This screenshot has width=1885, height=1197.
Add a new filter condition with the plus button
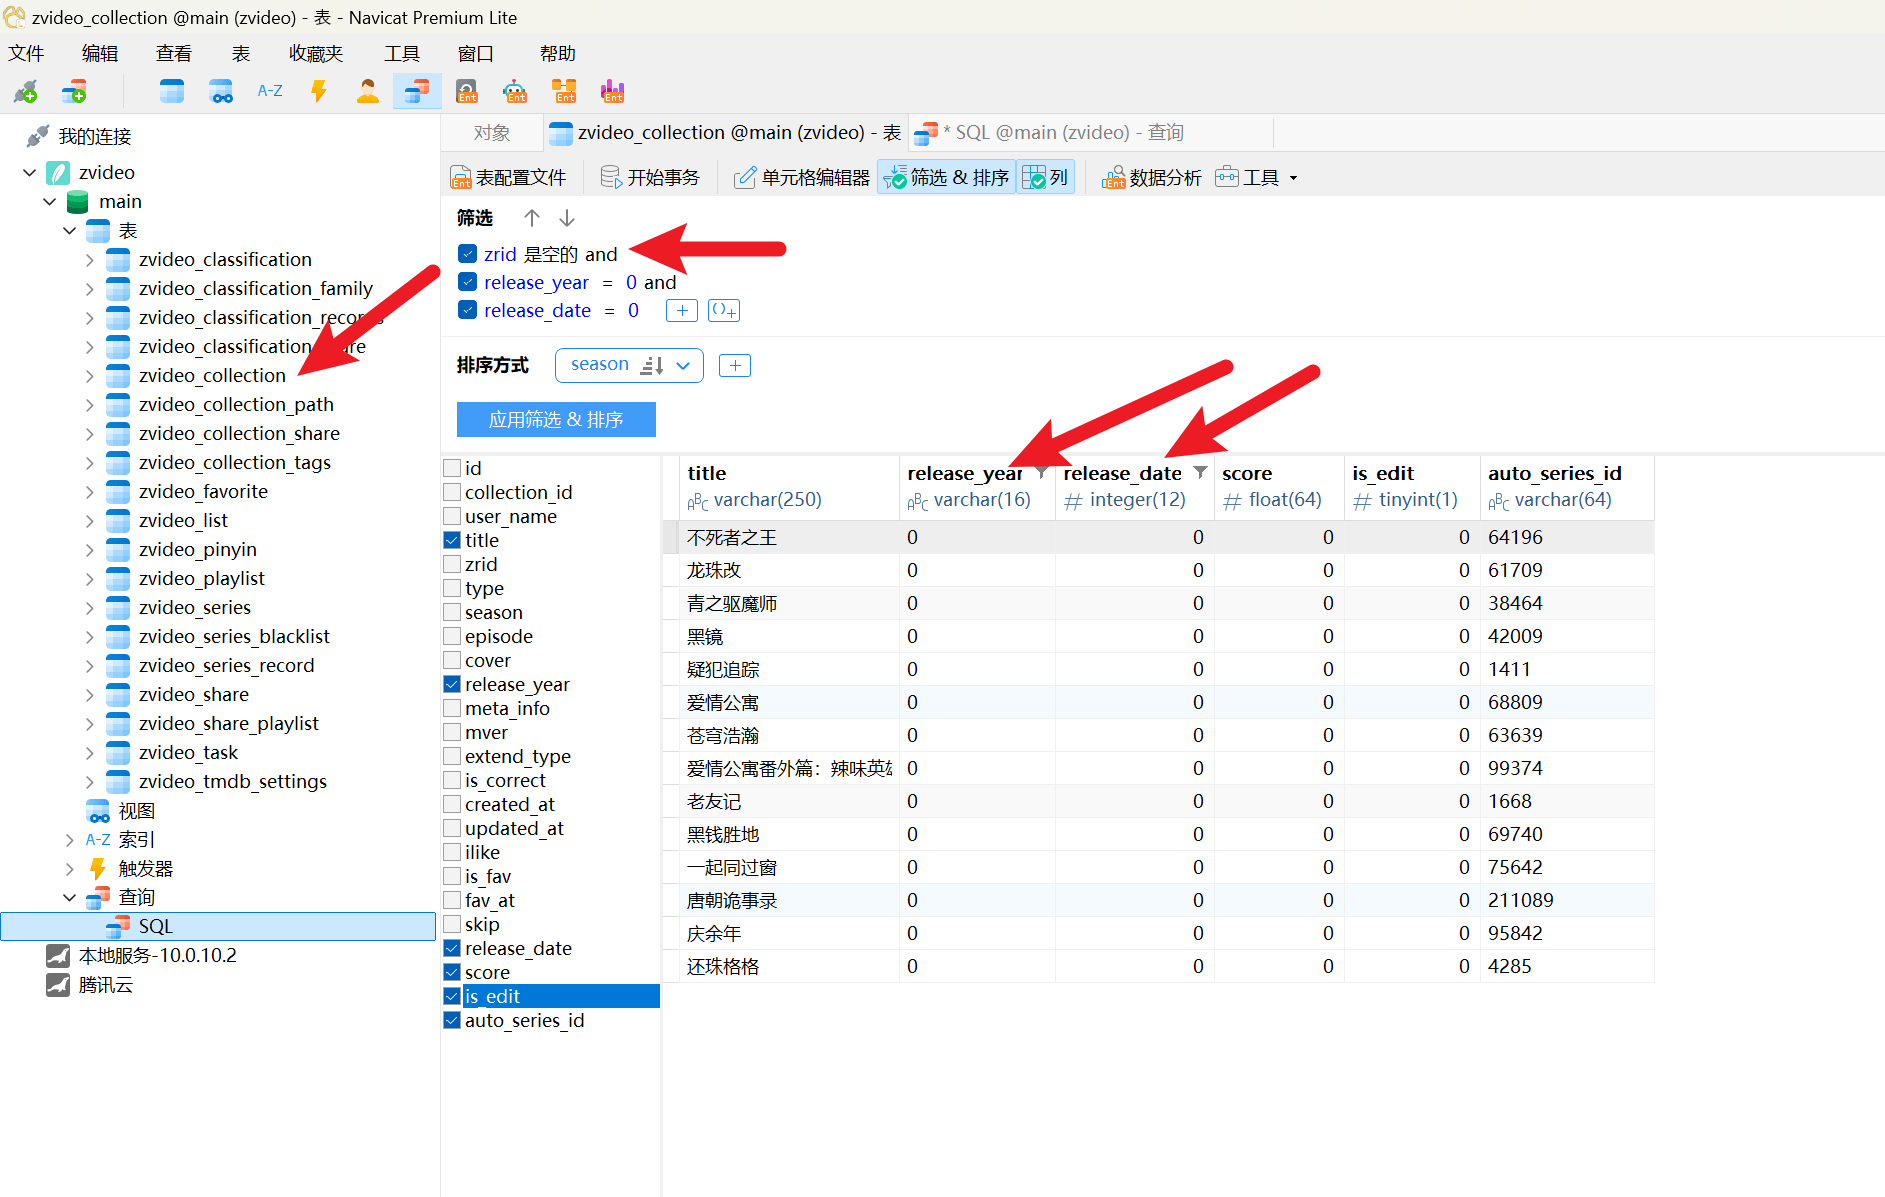click(x=682, y=311)
